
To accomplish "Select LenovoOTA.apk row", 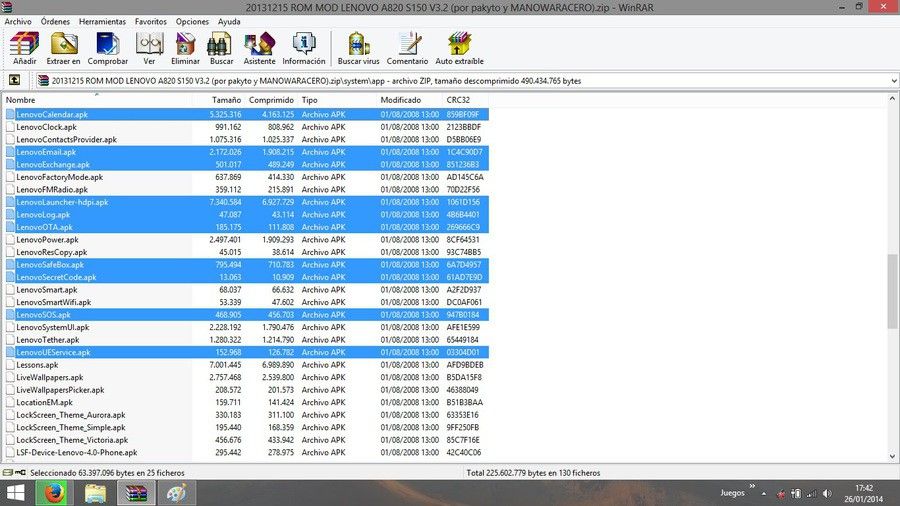I will (x=247, y=227).
